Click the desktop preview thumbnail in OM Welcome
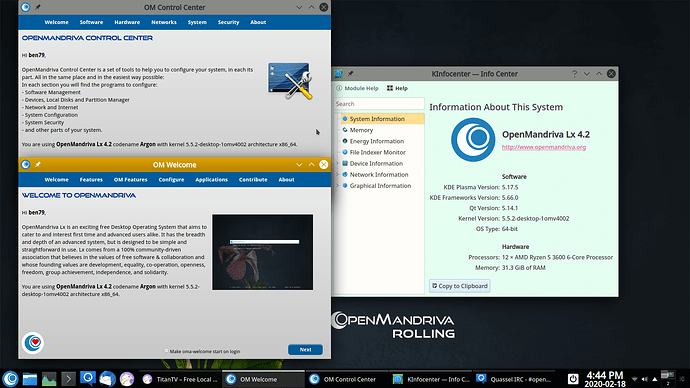690x388 pixels. pos(263,252)
